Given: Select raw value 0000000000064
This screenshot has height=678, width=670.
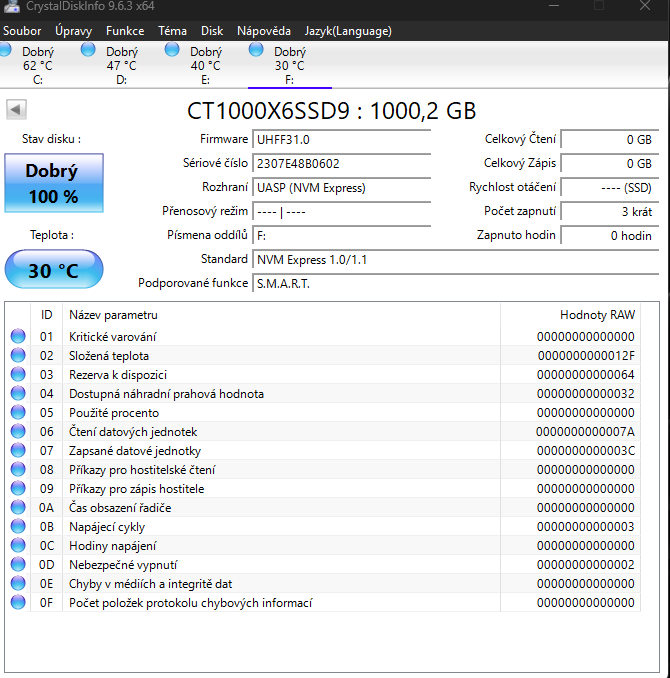Looking at the screenshot, I should [x=586, y=375].
